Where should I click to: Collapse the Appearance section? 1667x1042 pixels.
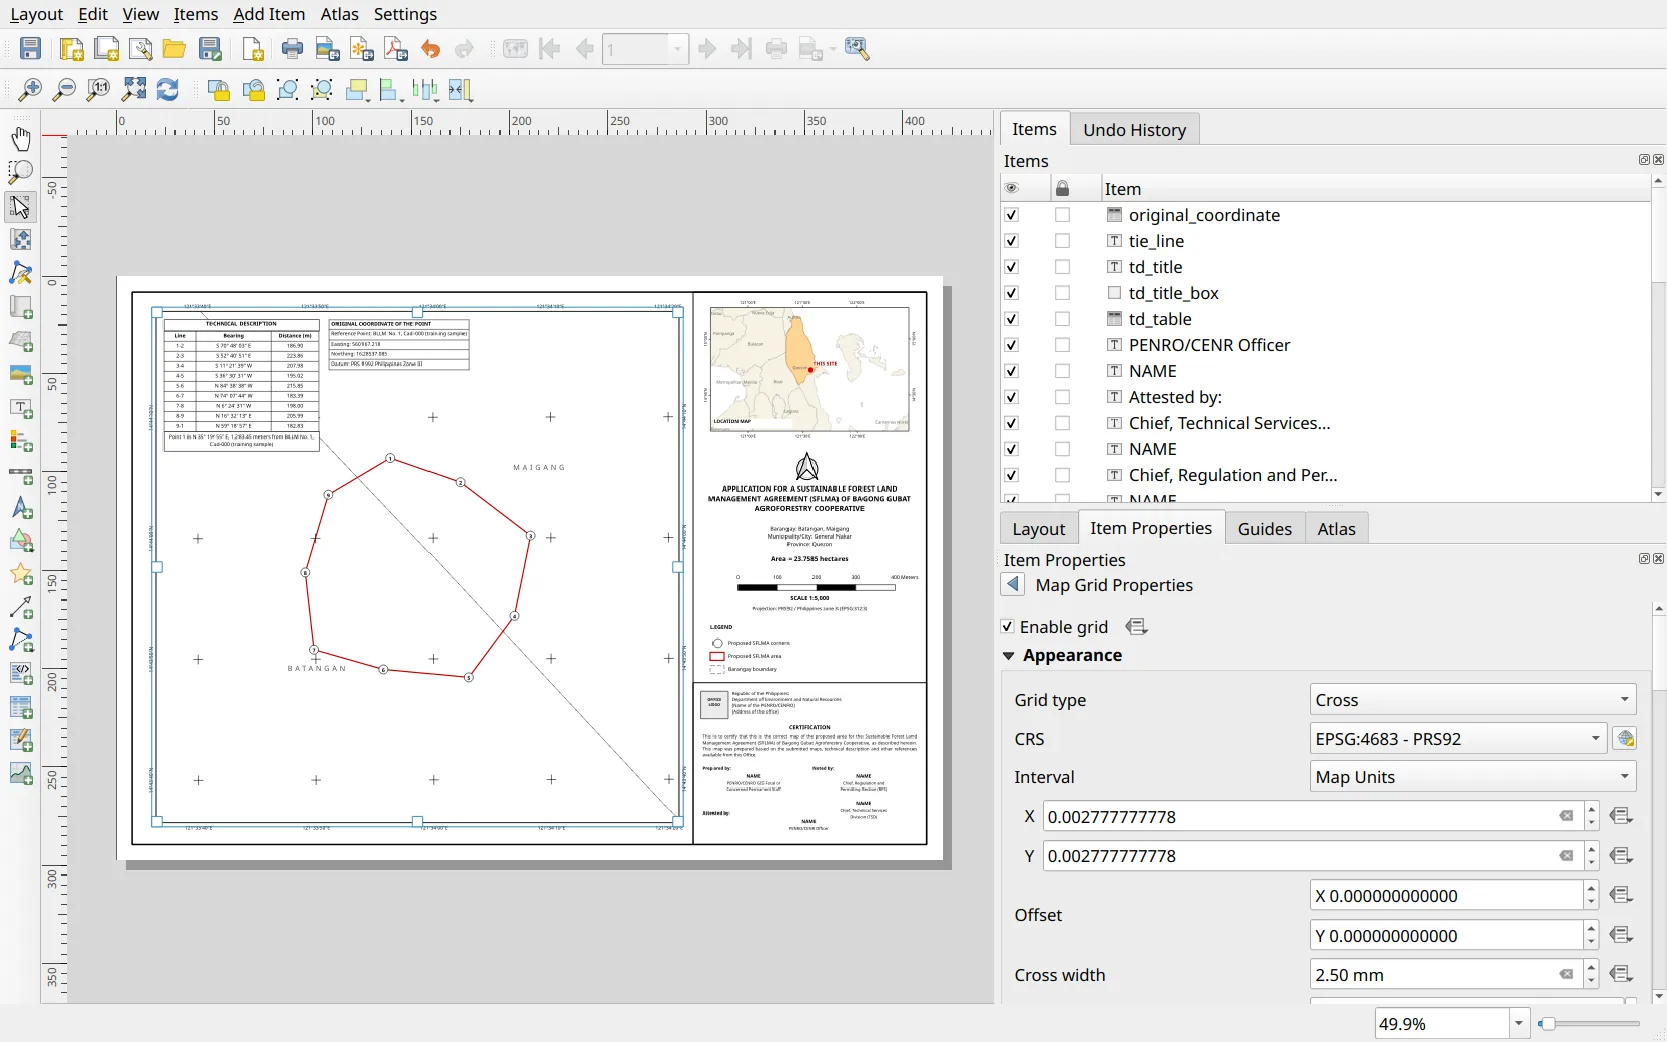(x=1009, y=656)
